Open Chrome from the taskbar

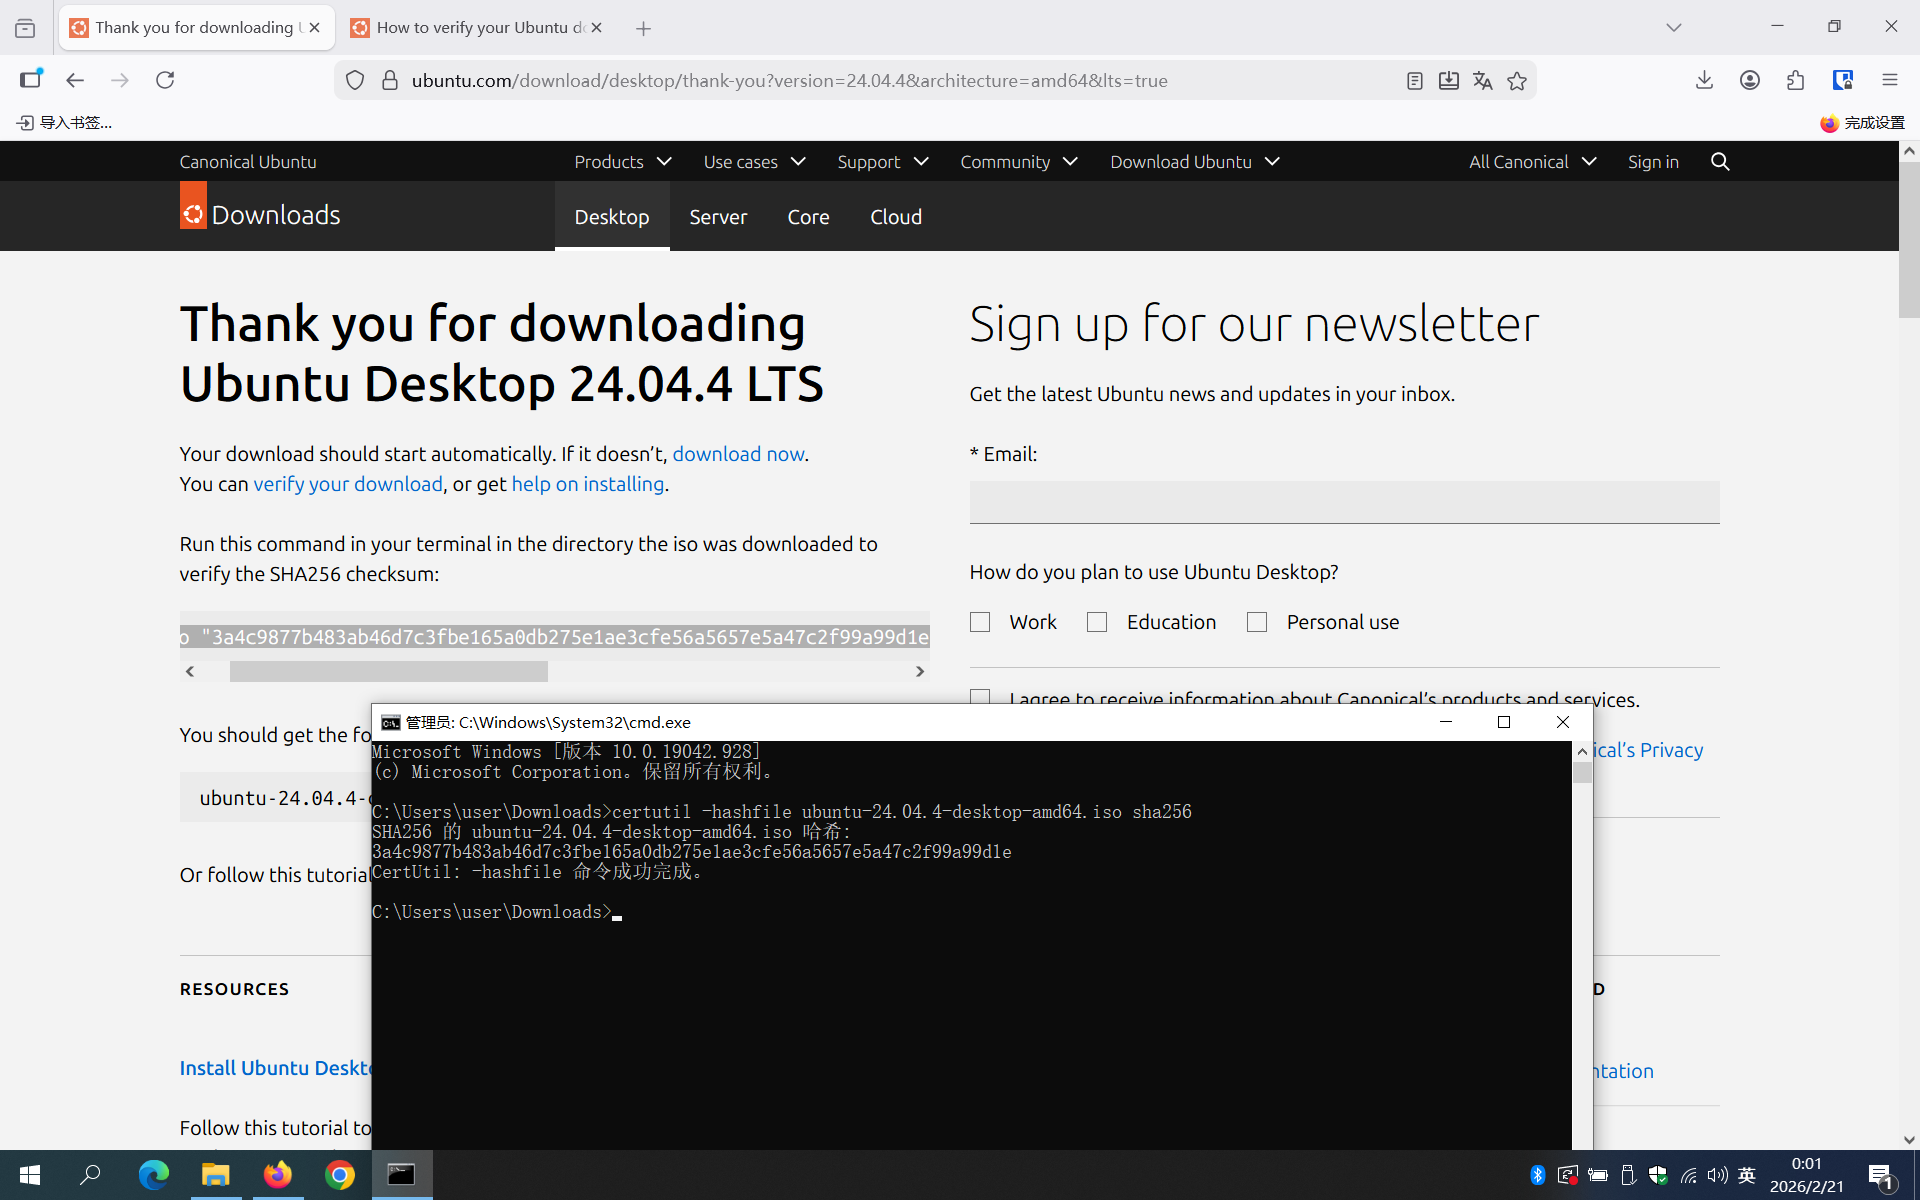339,1175
